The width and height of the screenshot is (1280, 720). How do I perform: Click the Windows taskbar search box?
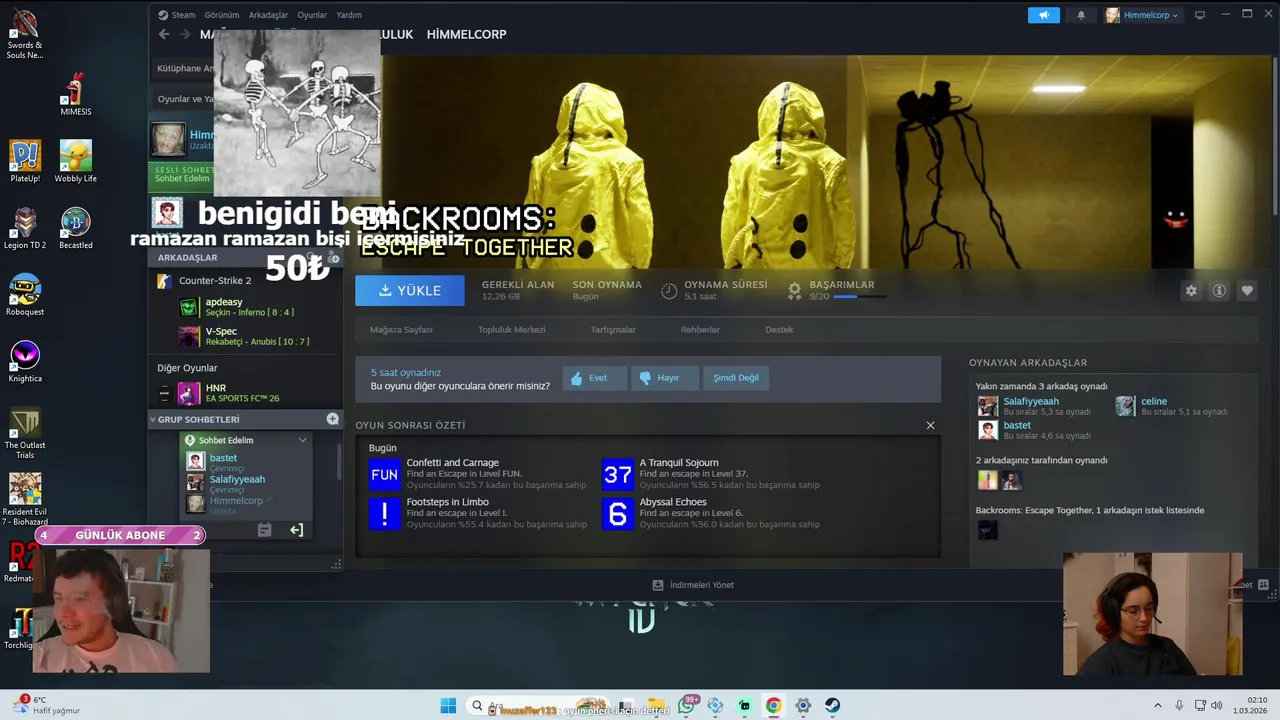[x=537, y=706]
